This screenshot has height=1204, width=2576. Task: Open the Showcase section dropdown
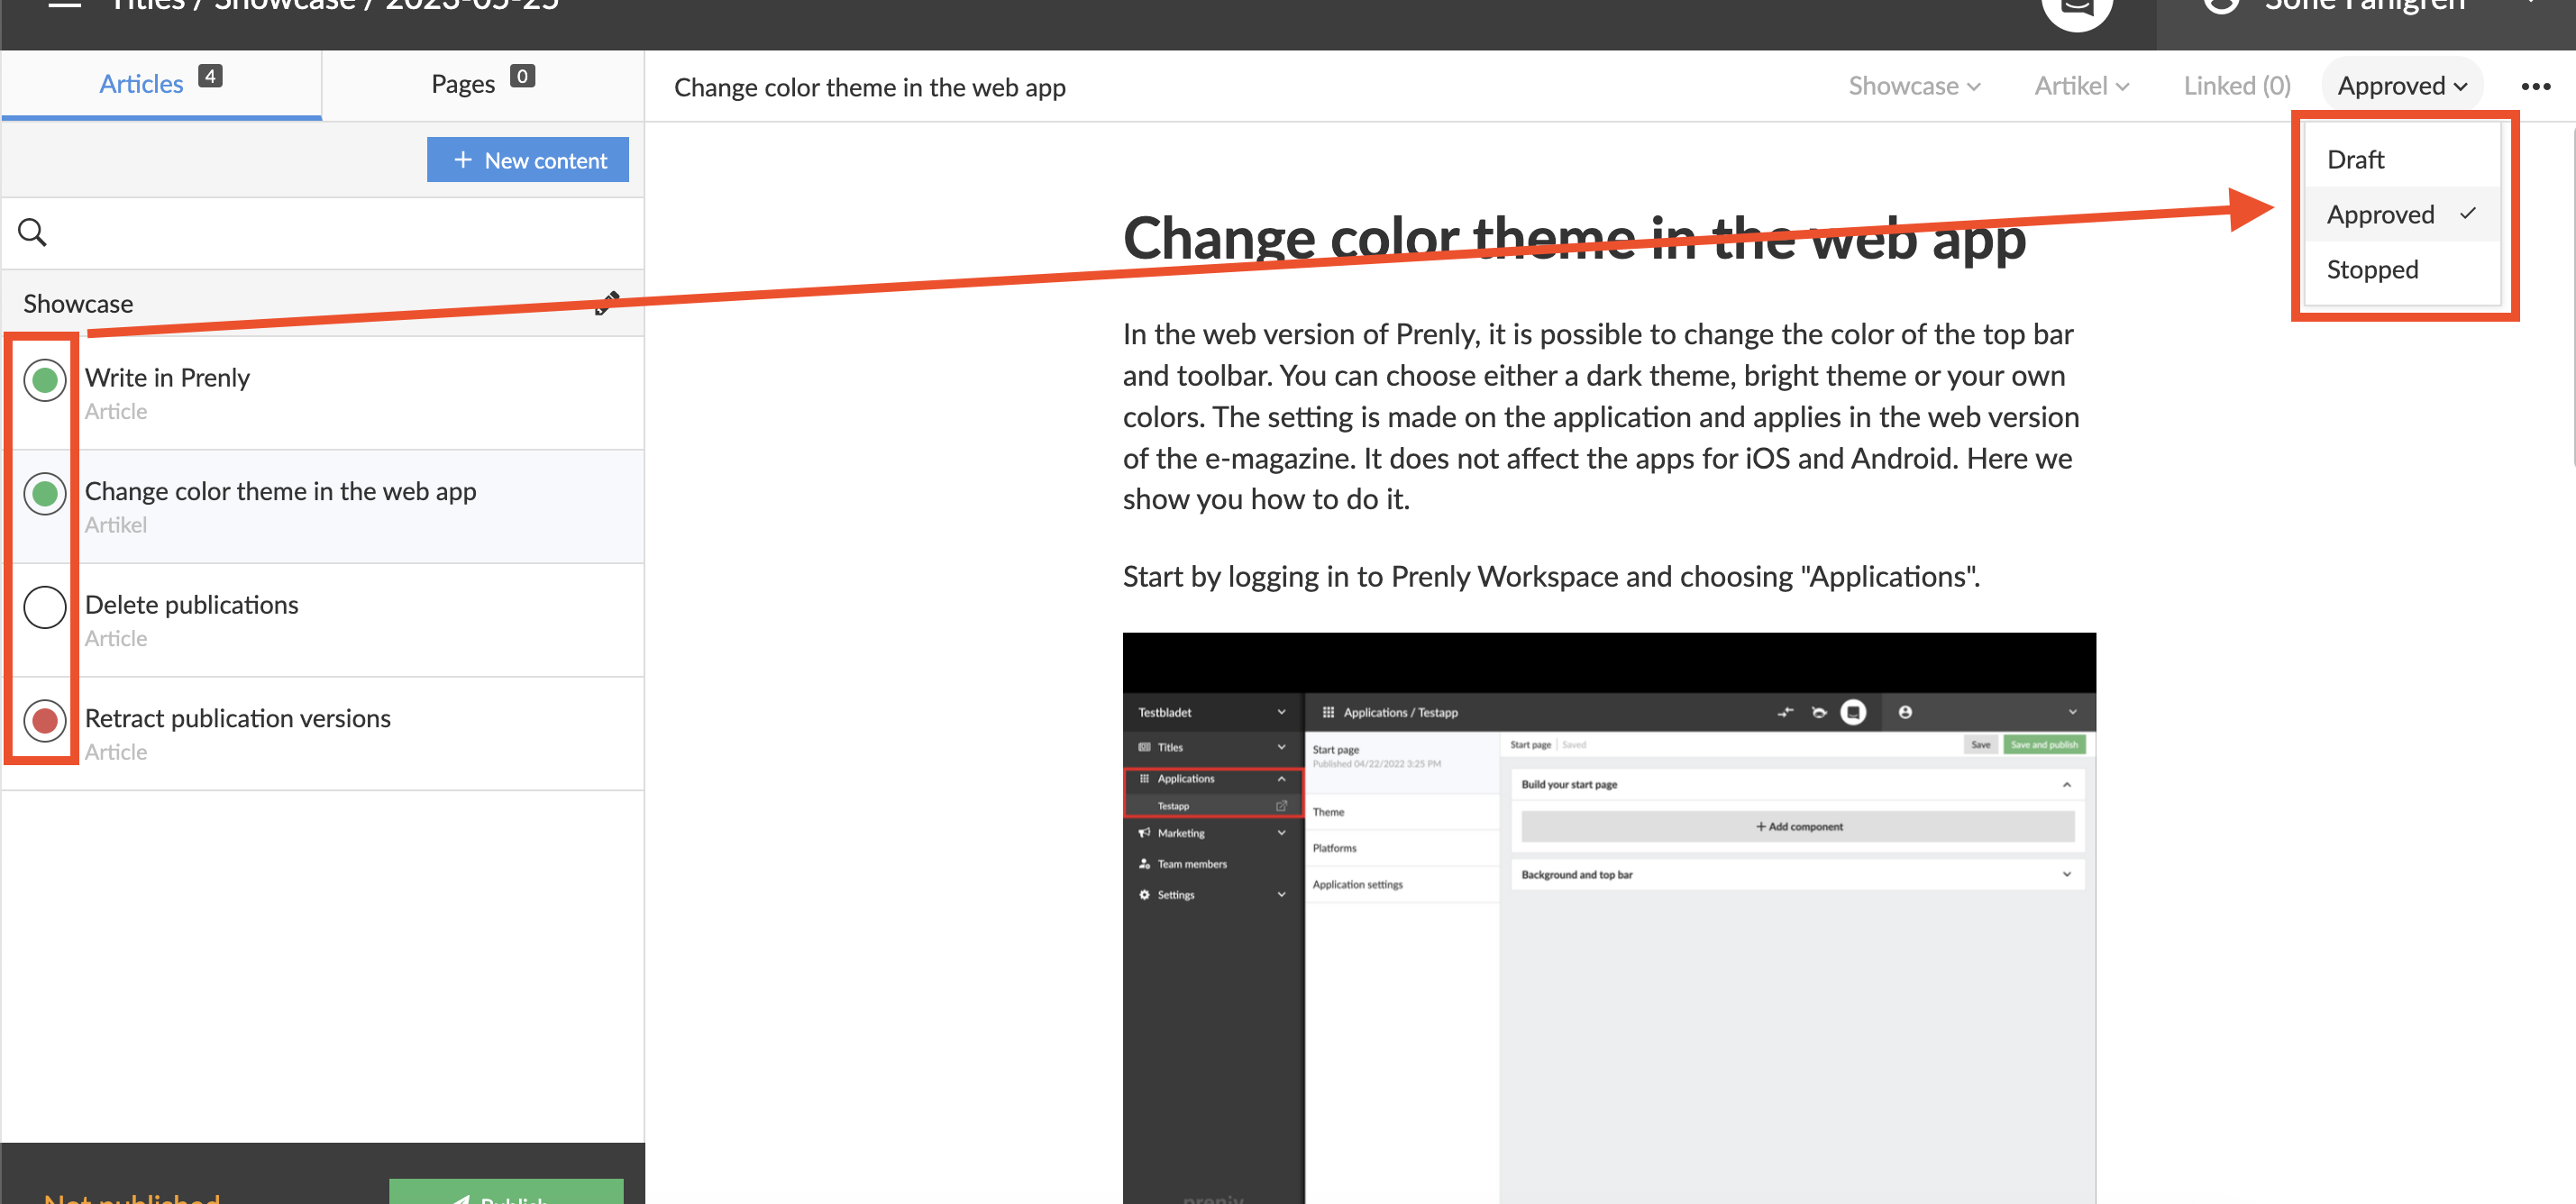tap(1913, 87)
